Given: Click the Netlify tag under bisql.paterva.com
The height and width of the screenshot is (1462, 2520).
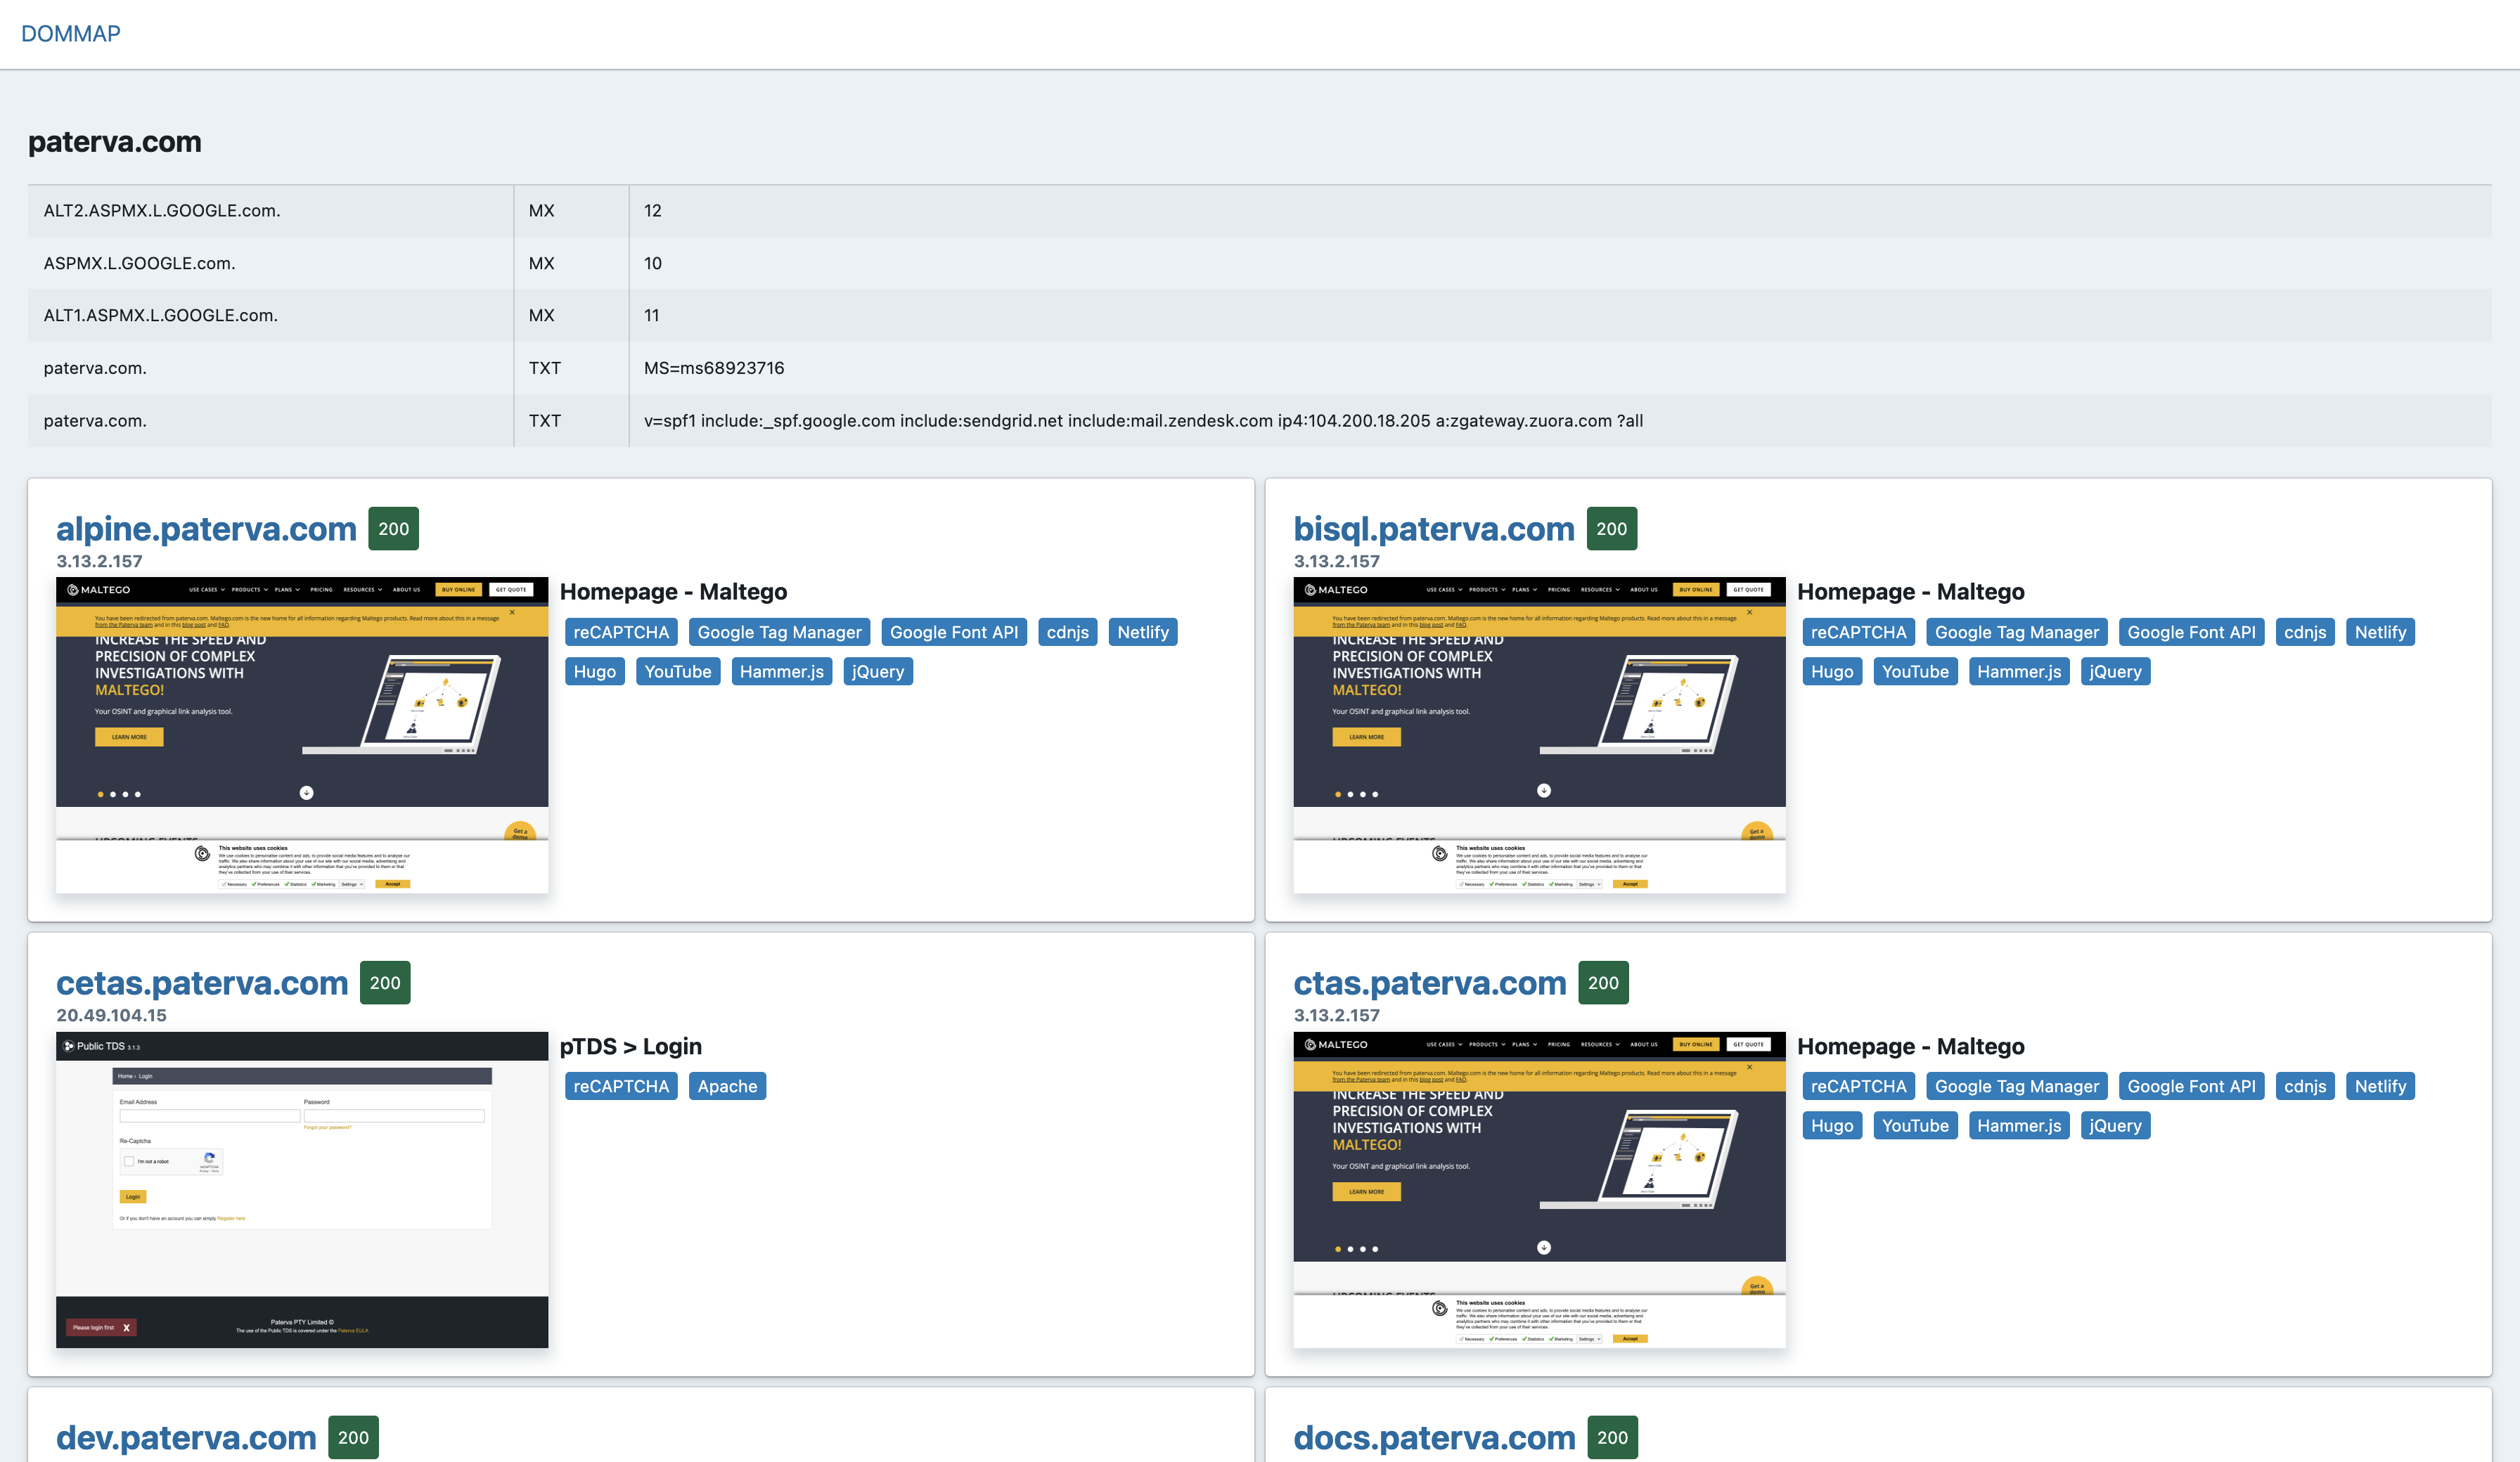Looking at the screenshot, I should coord(2380,632).
